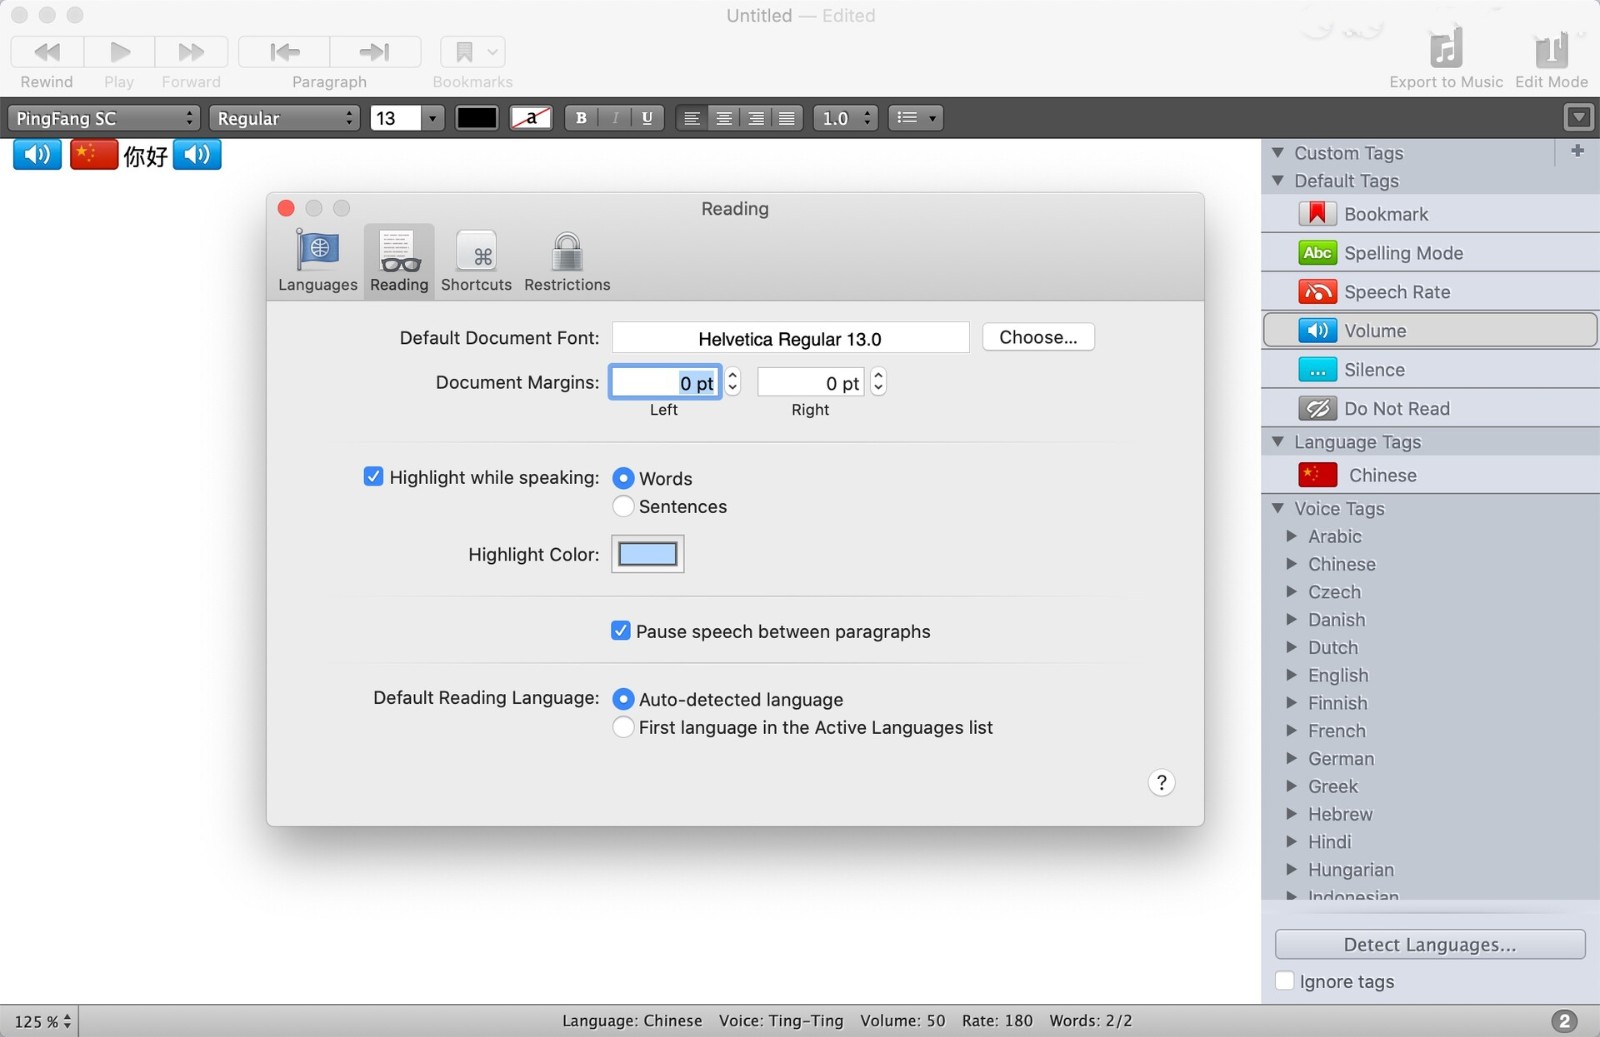Expand the French voice tags
This screenshot has width=1600, height=1037.
tap(1291, 731)
